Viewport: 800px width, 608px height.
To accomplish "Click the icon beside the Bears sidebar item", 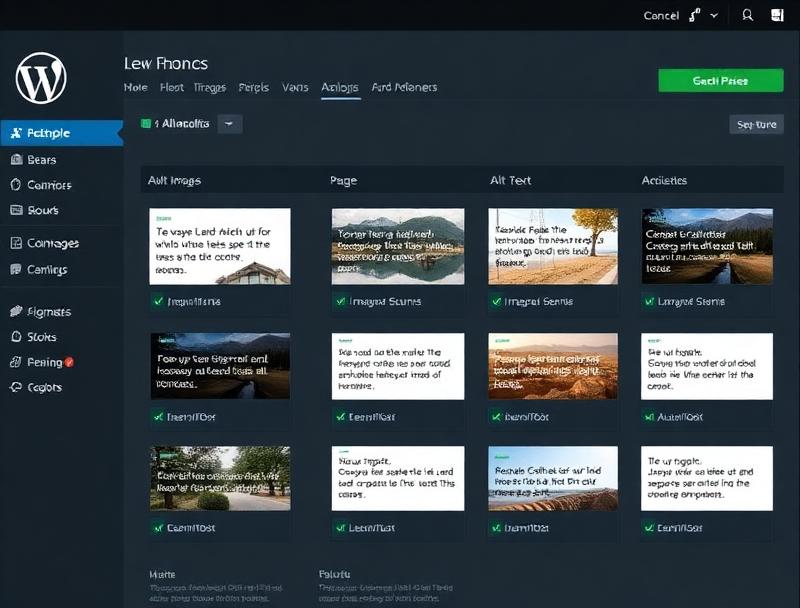I will (x=16, y=160).
